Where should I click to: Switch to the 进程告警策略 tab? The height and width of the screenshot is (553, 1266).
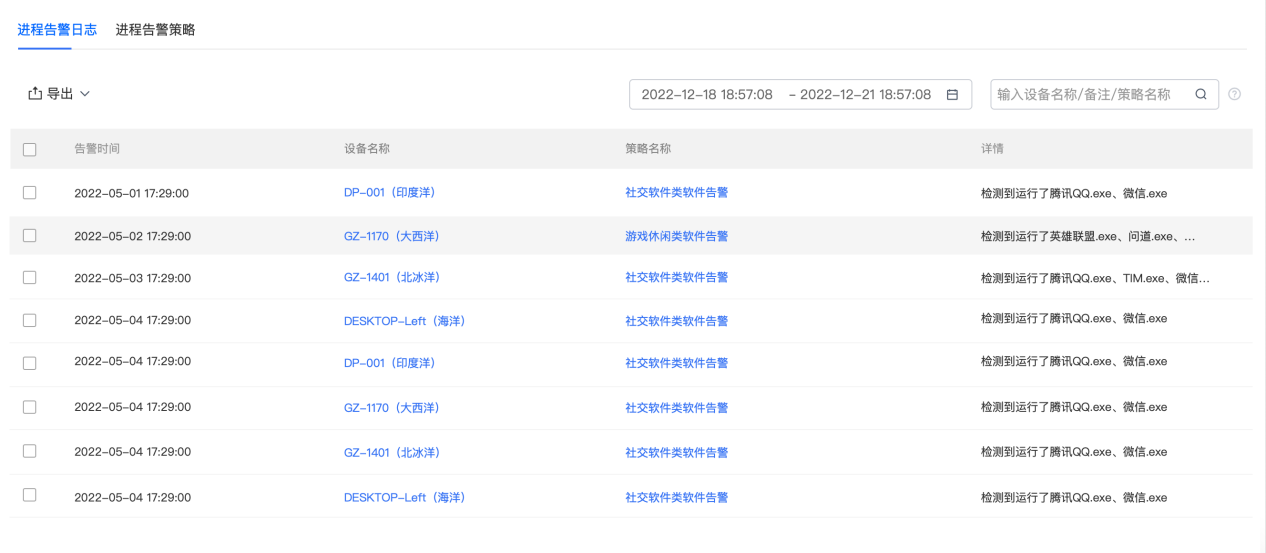155,30
